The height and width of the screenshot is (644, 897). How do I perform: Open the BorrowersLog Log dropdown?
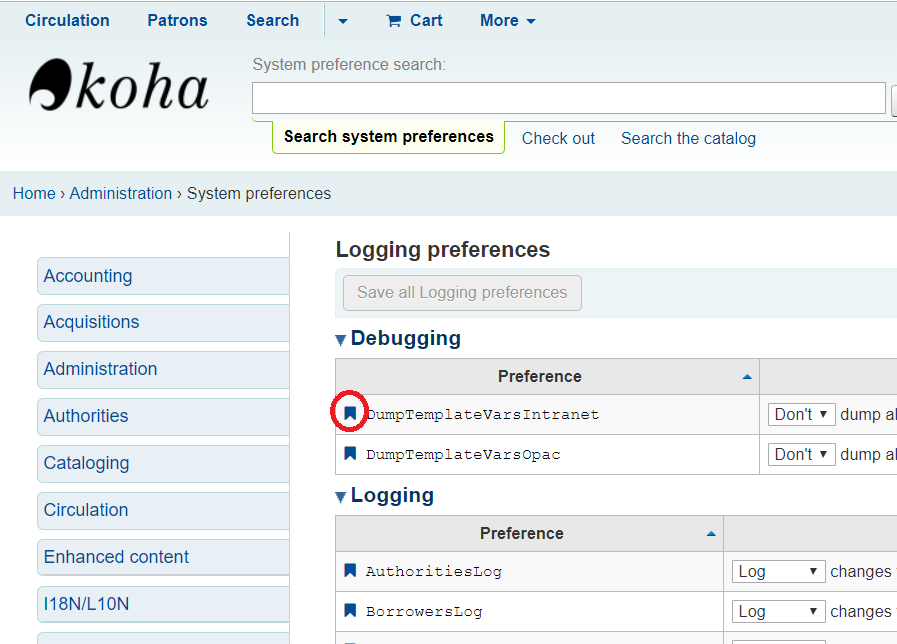778,612
